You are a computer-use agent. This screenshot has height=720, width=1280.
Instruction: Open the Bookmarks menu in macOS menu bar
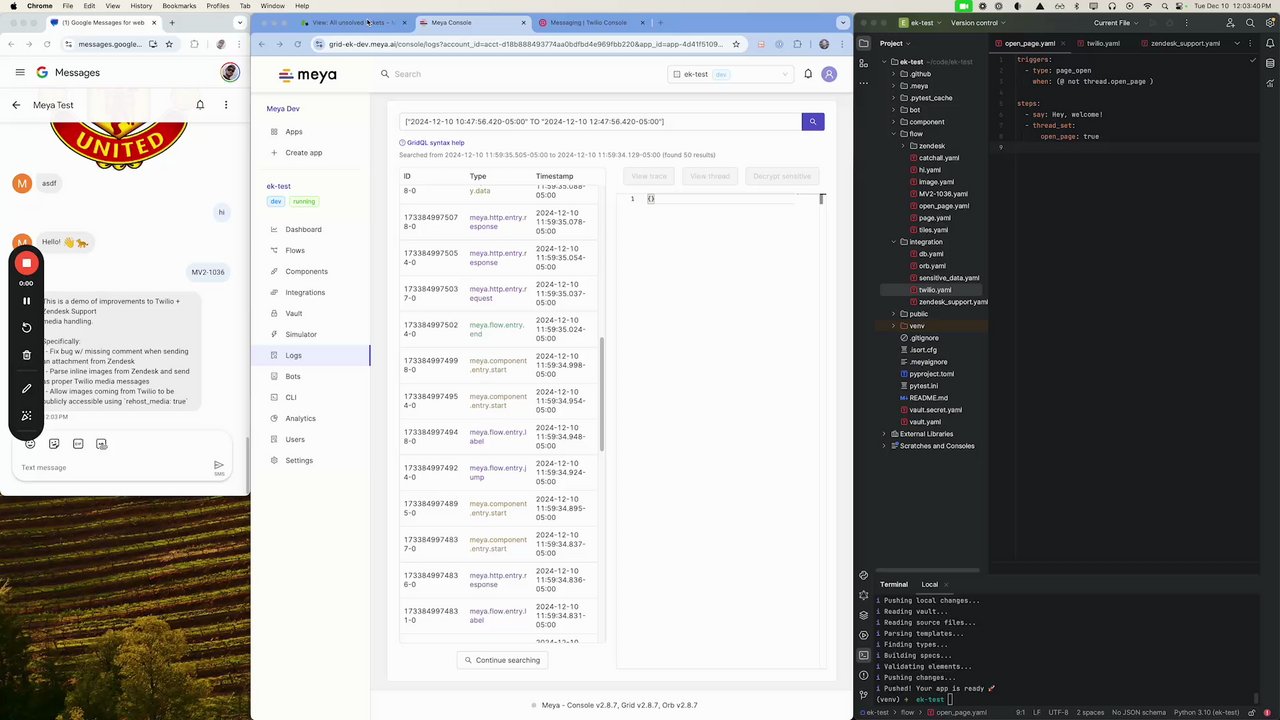179,6
